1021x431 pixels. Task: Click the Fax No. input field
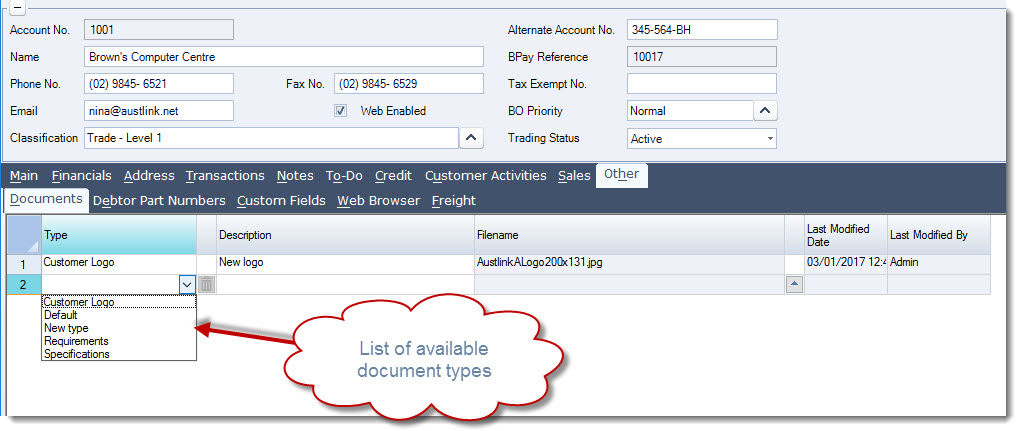[x=409, y=84]
